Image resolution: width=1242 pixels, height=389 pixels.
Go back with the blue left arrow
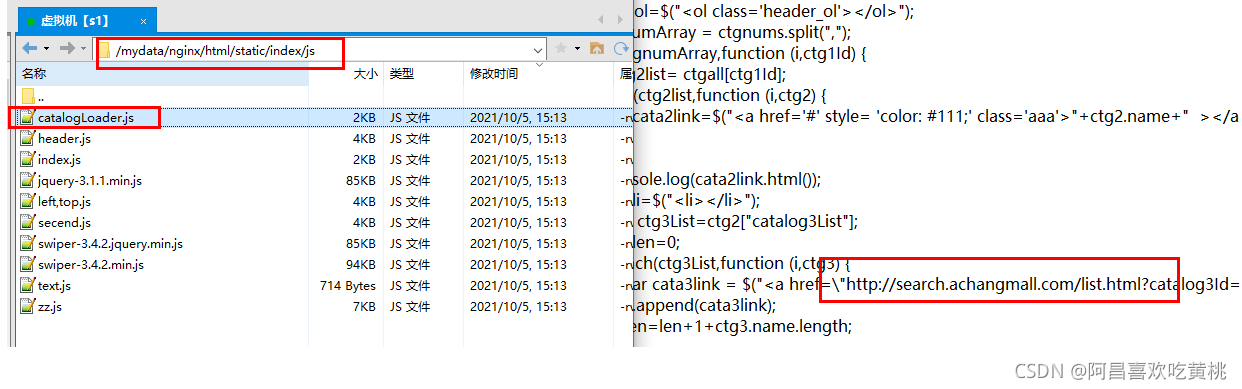click(x=30, y=48)
